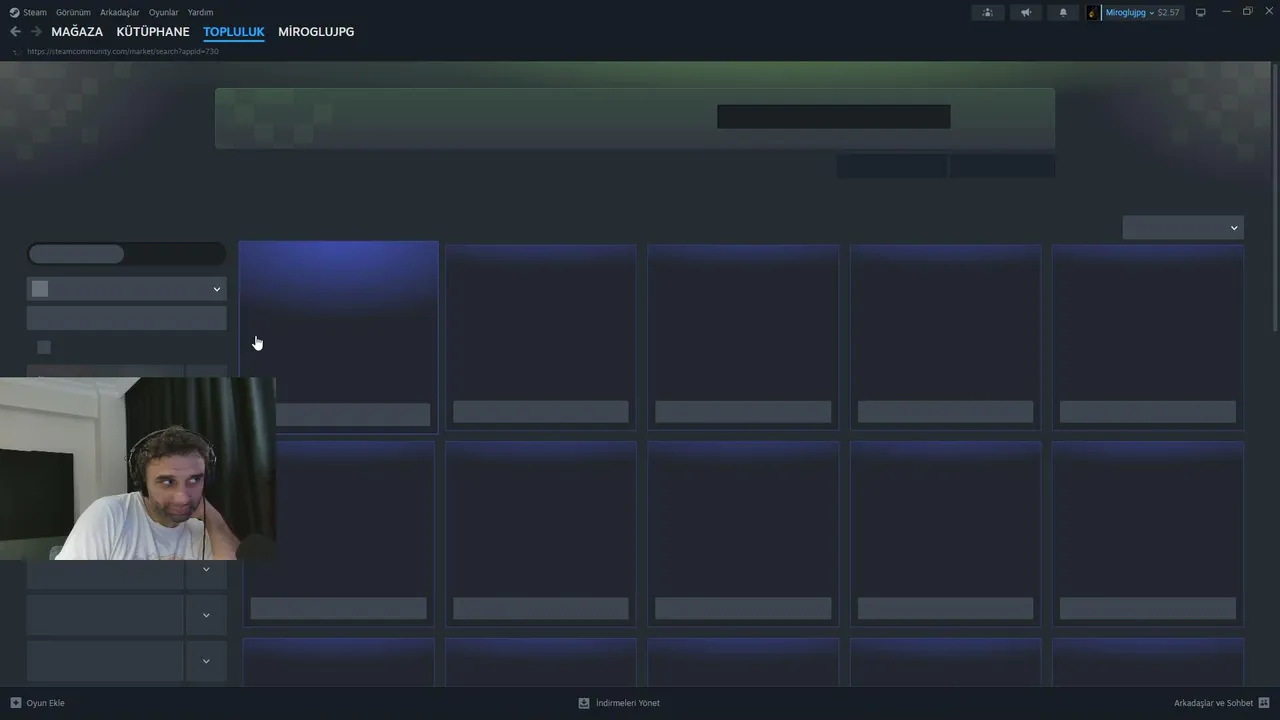The width and height of the screenshot is (1280, 720).
Task: Click the plus icon beside Oyun Ekle
Action: 16,703
